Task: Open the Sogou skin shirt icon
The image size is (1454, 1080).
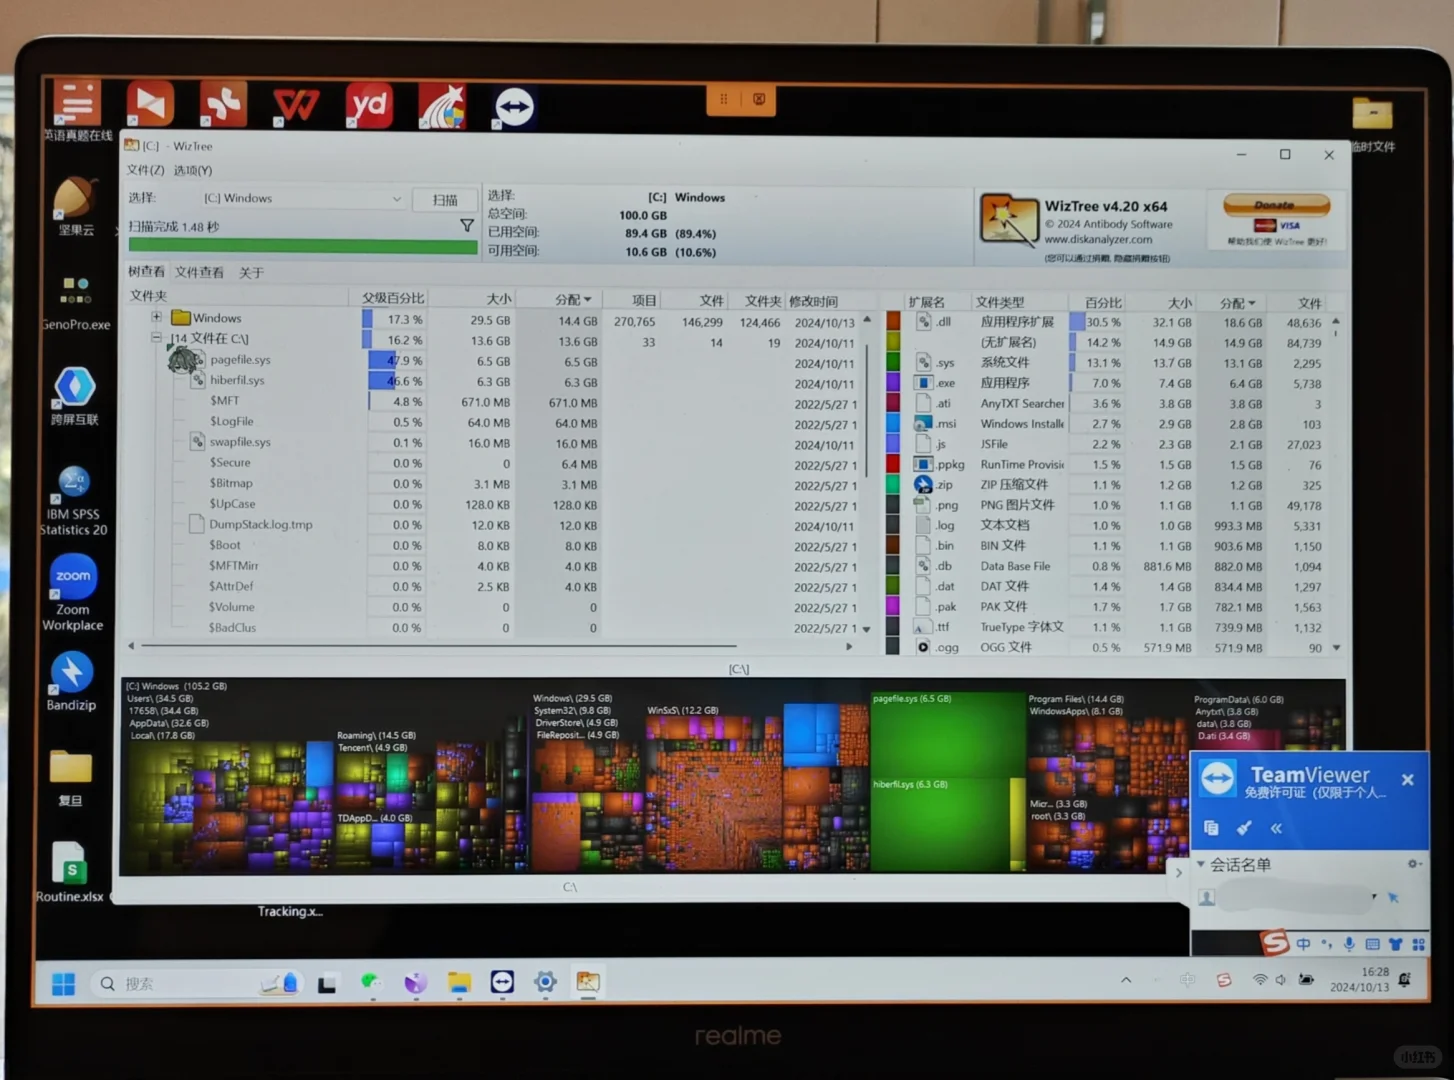Action: (1395, 943)
